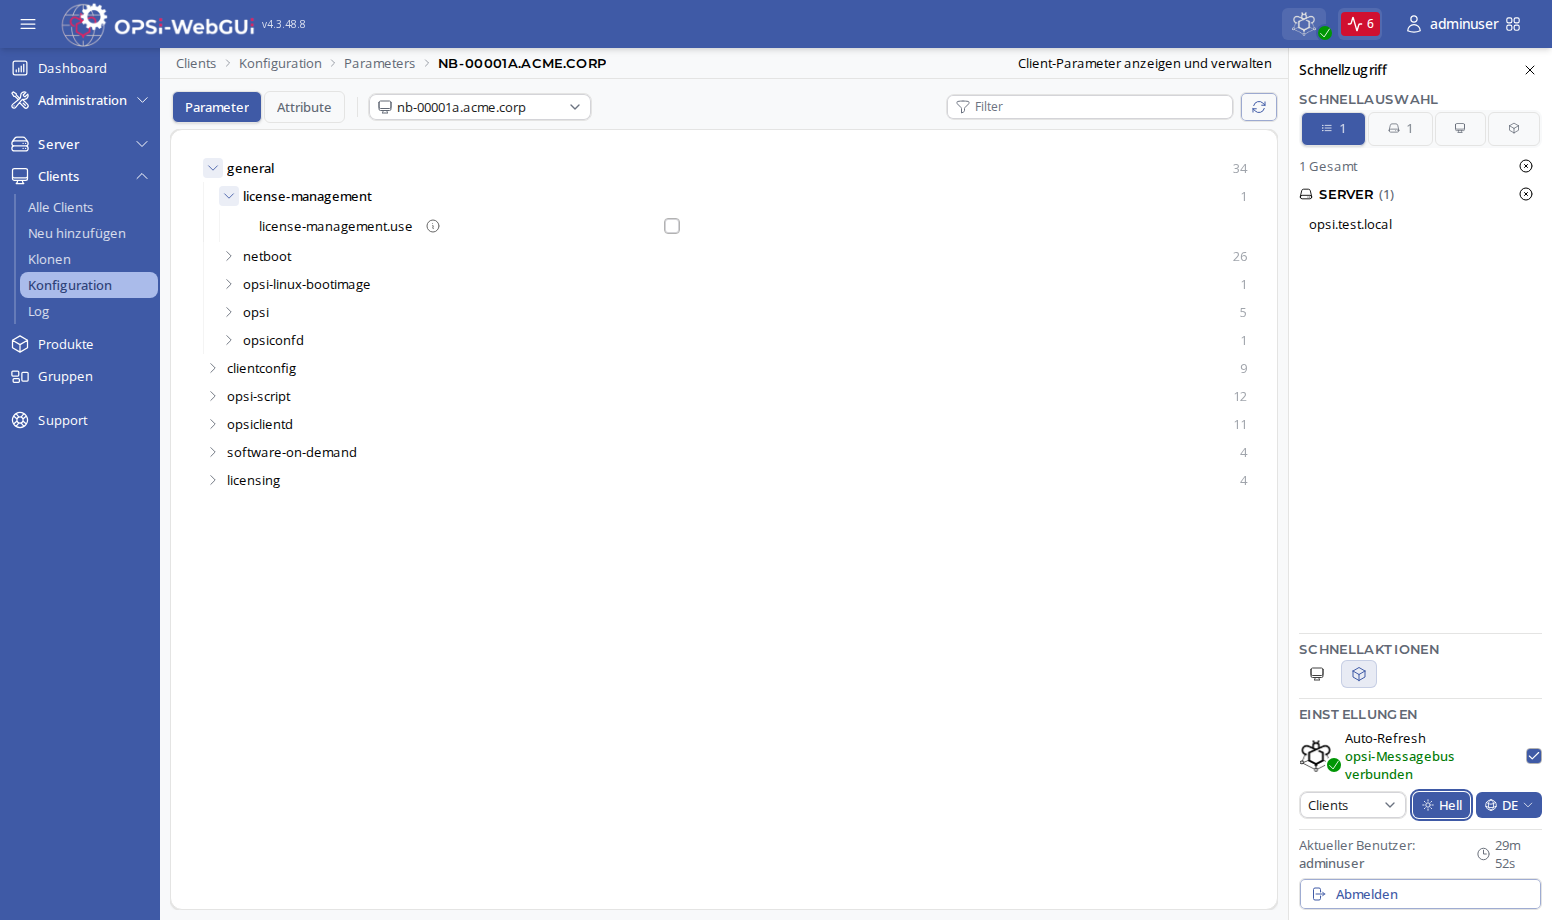The height and width of the screenshot is (920, 1552).
Task: Click the Abmelden logout button
Action: click(1420, 894)
